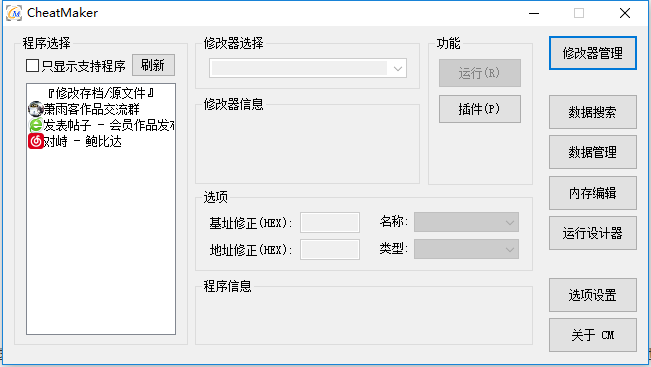Screen dimensions: 651x367
Task: Expand the 修改器选择 dropdown
Action: (x=308, y=69)
